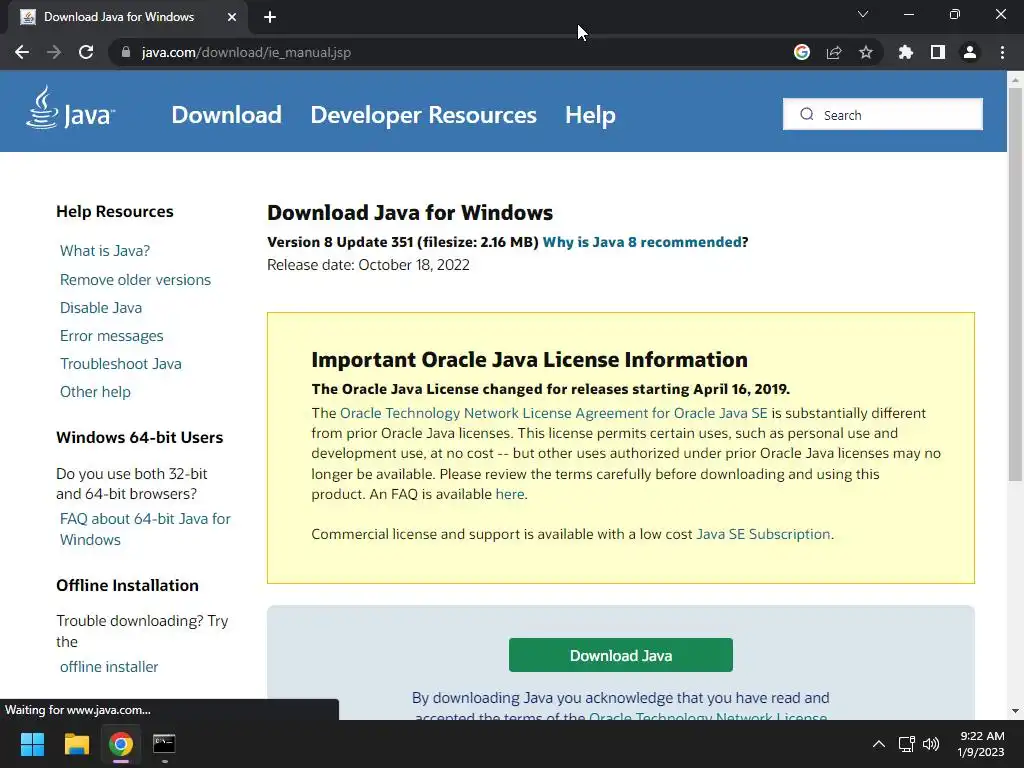The image size is (1024, 768).
Task: Open the Disable Java link
Action: click(101, 308)
